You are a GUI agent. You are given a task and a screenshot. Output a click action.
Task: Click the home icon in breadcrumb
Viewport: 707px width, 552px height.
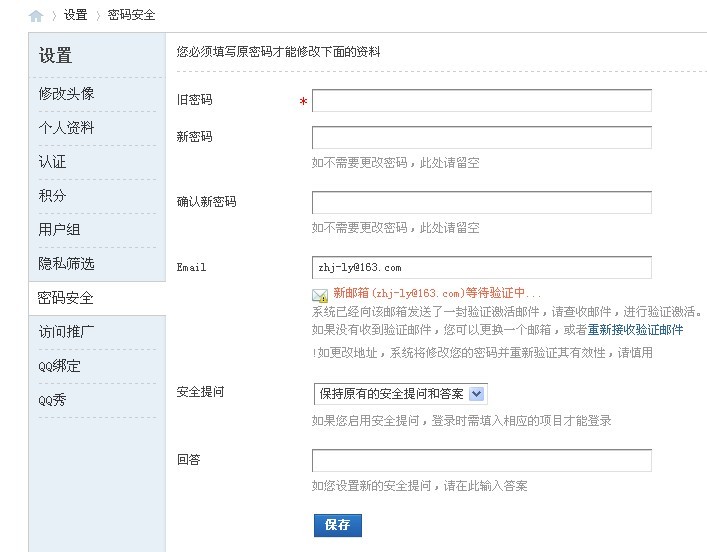click(x=36, y=16)
